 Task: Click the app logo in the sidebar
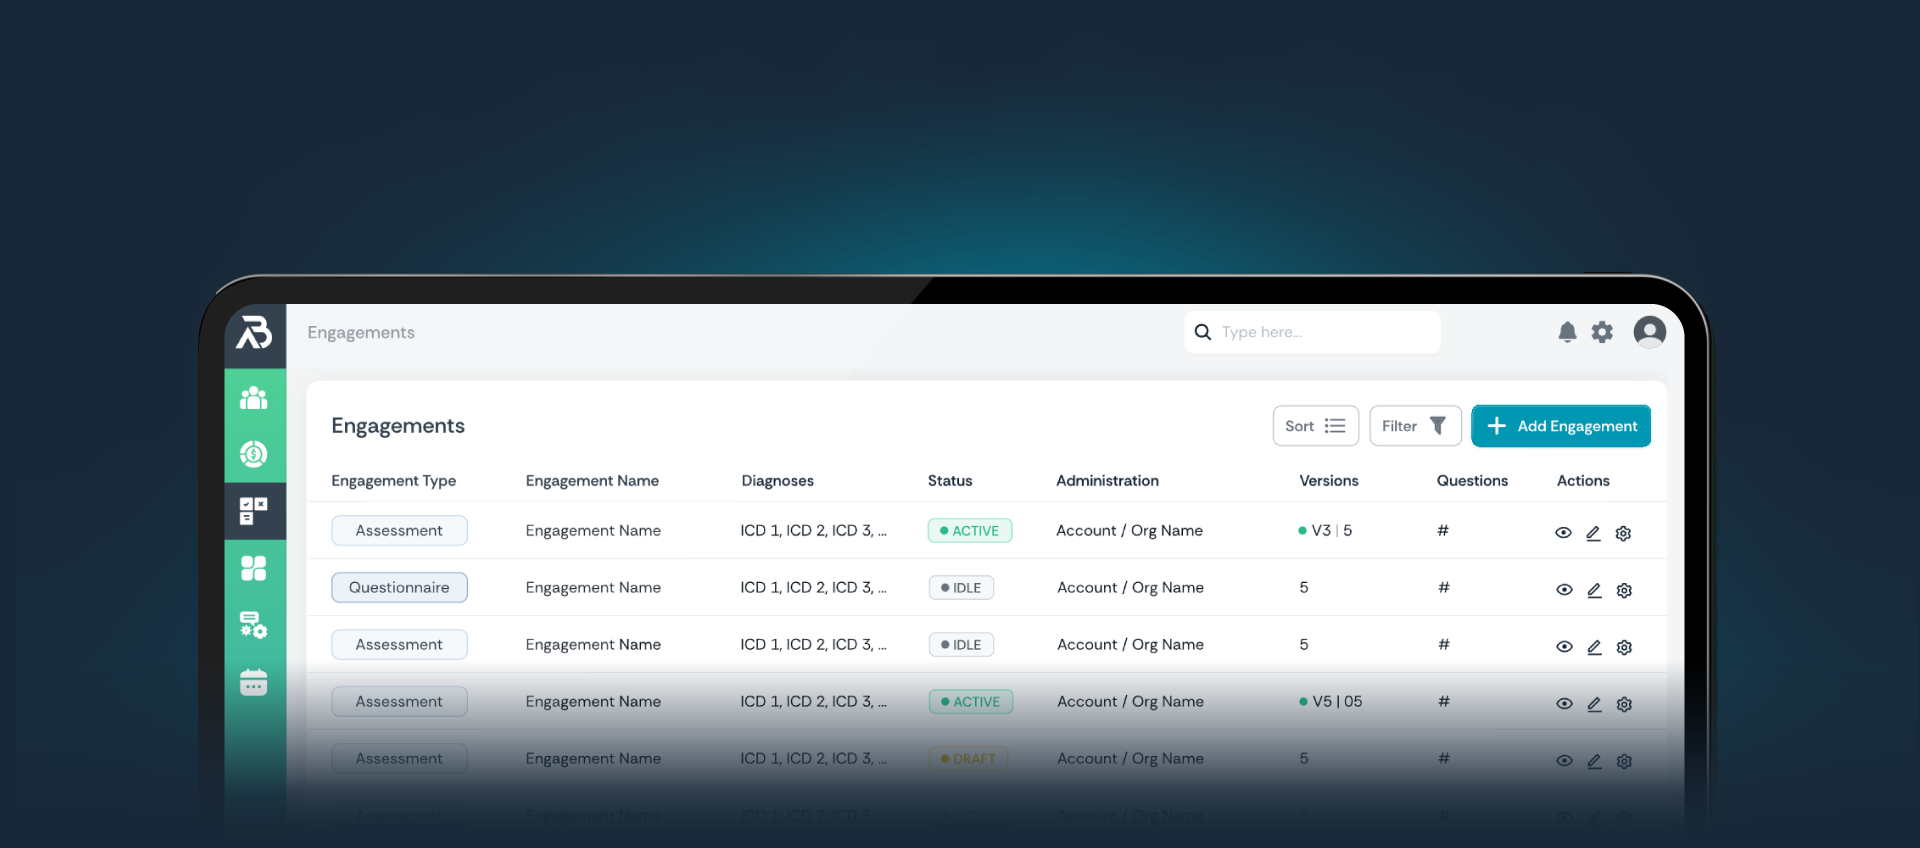point(254,332)
